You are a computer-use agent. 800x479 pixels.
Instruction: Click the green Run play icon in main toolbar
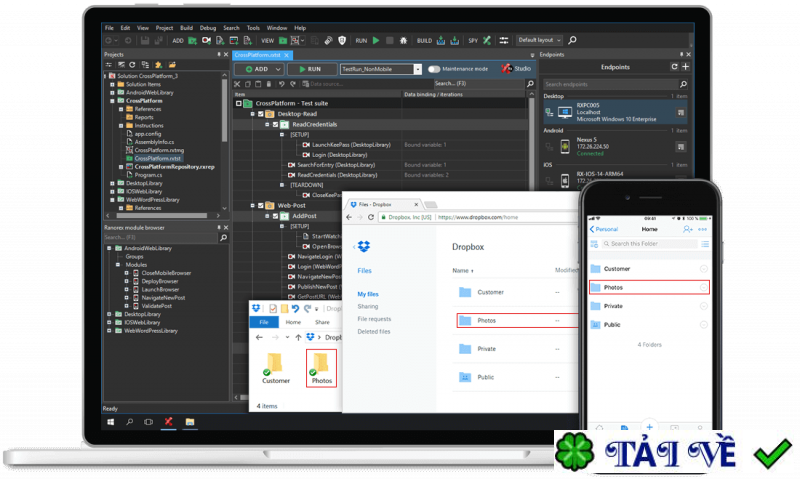[x=376, y=40]
